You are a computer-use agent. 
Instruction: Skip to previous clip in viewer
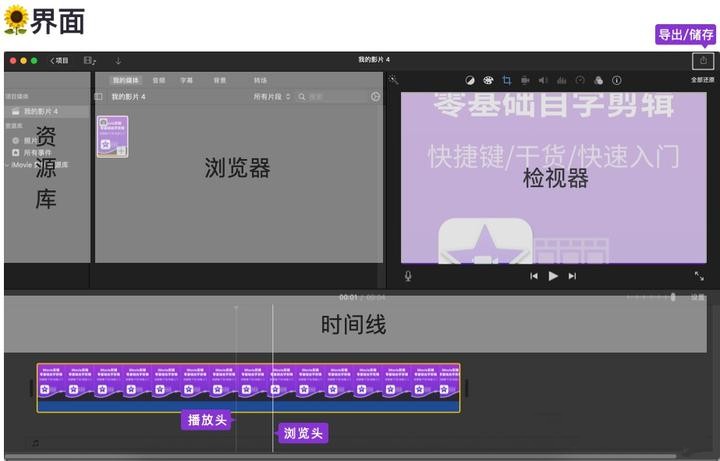point(534,276)
